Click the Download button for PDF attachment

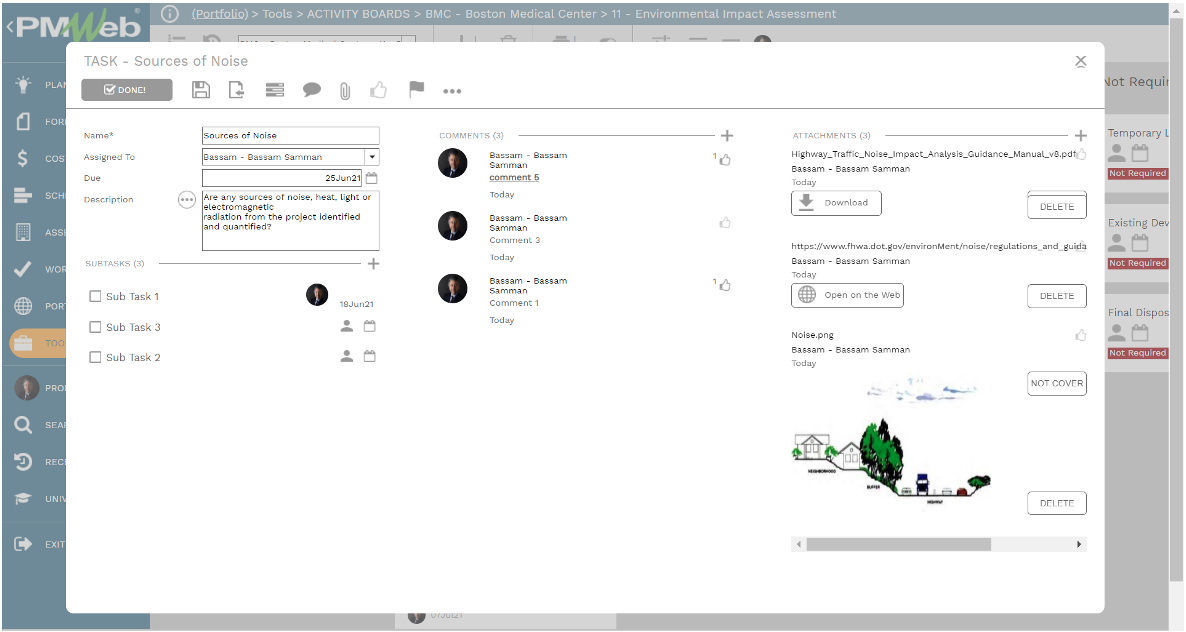pos(834,203)
